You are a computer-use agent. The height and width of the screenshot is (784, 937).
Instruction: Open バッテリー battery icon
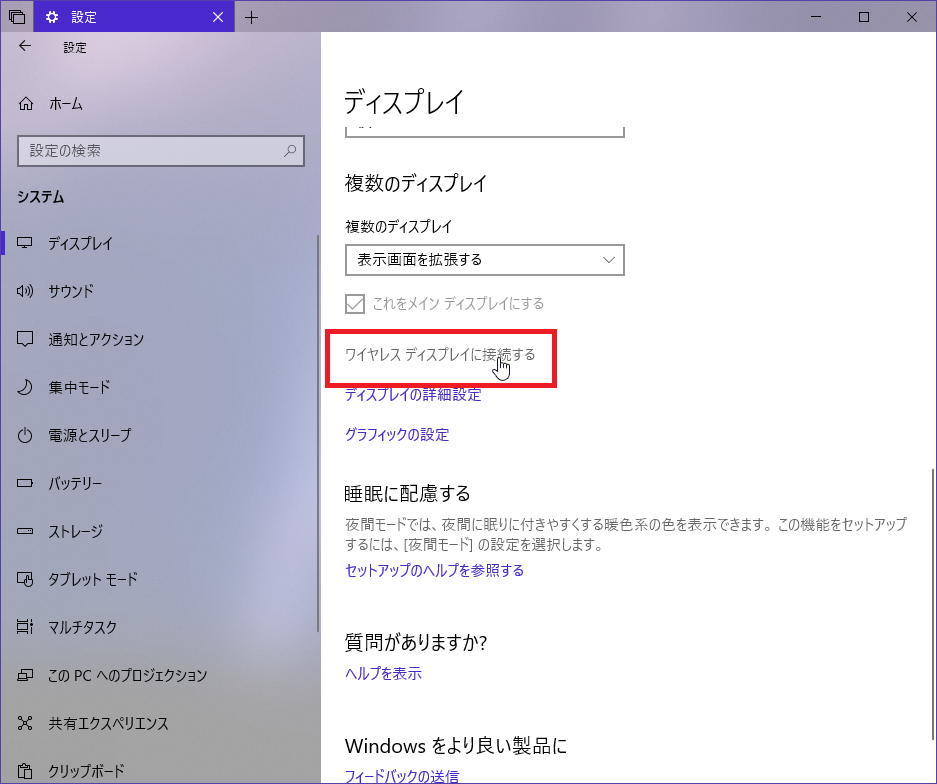pyautogui.click(x=25, y=483)
